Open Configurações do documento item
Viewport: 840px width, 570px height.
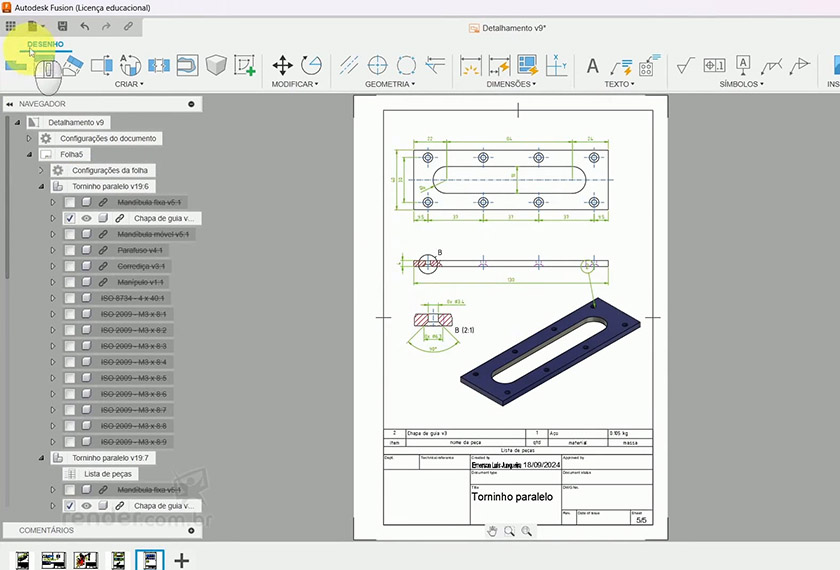(107, 139)
